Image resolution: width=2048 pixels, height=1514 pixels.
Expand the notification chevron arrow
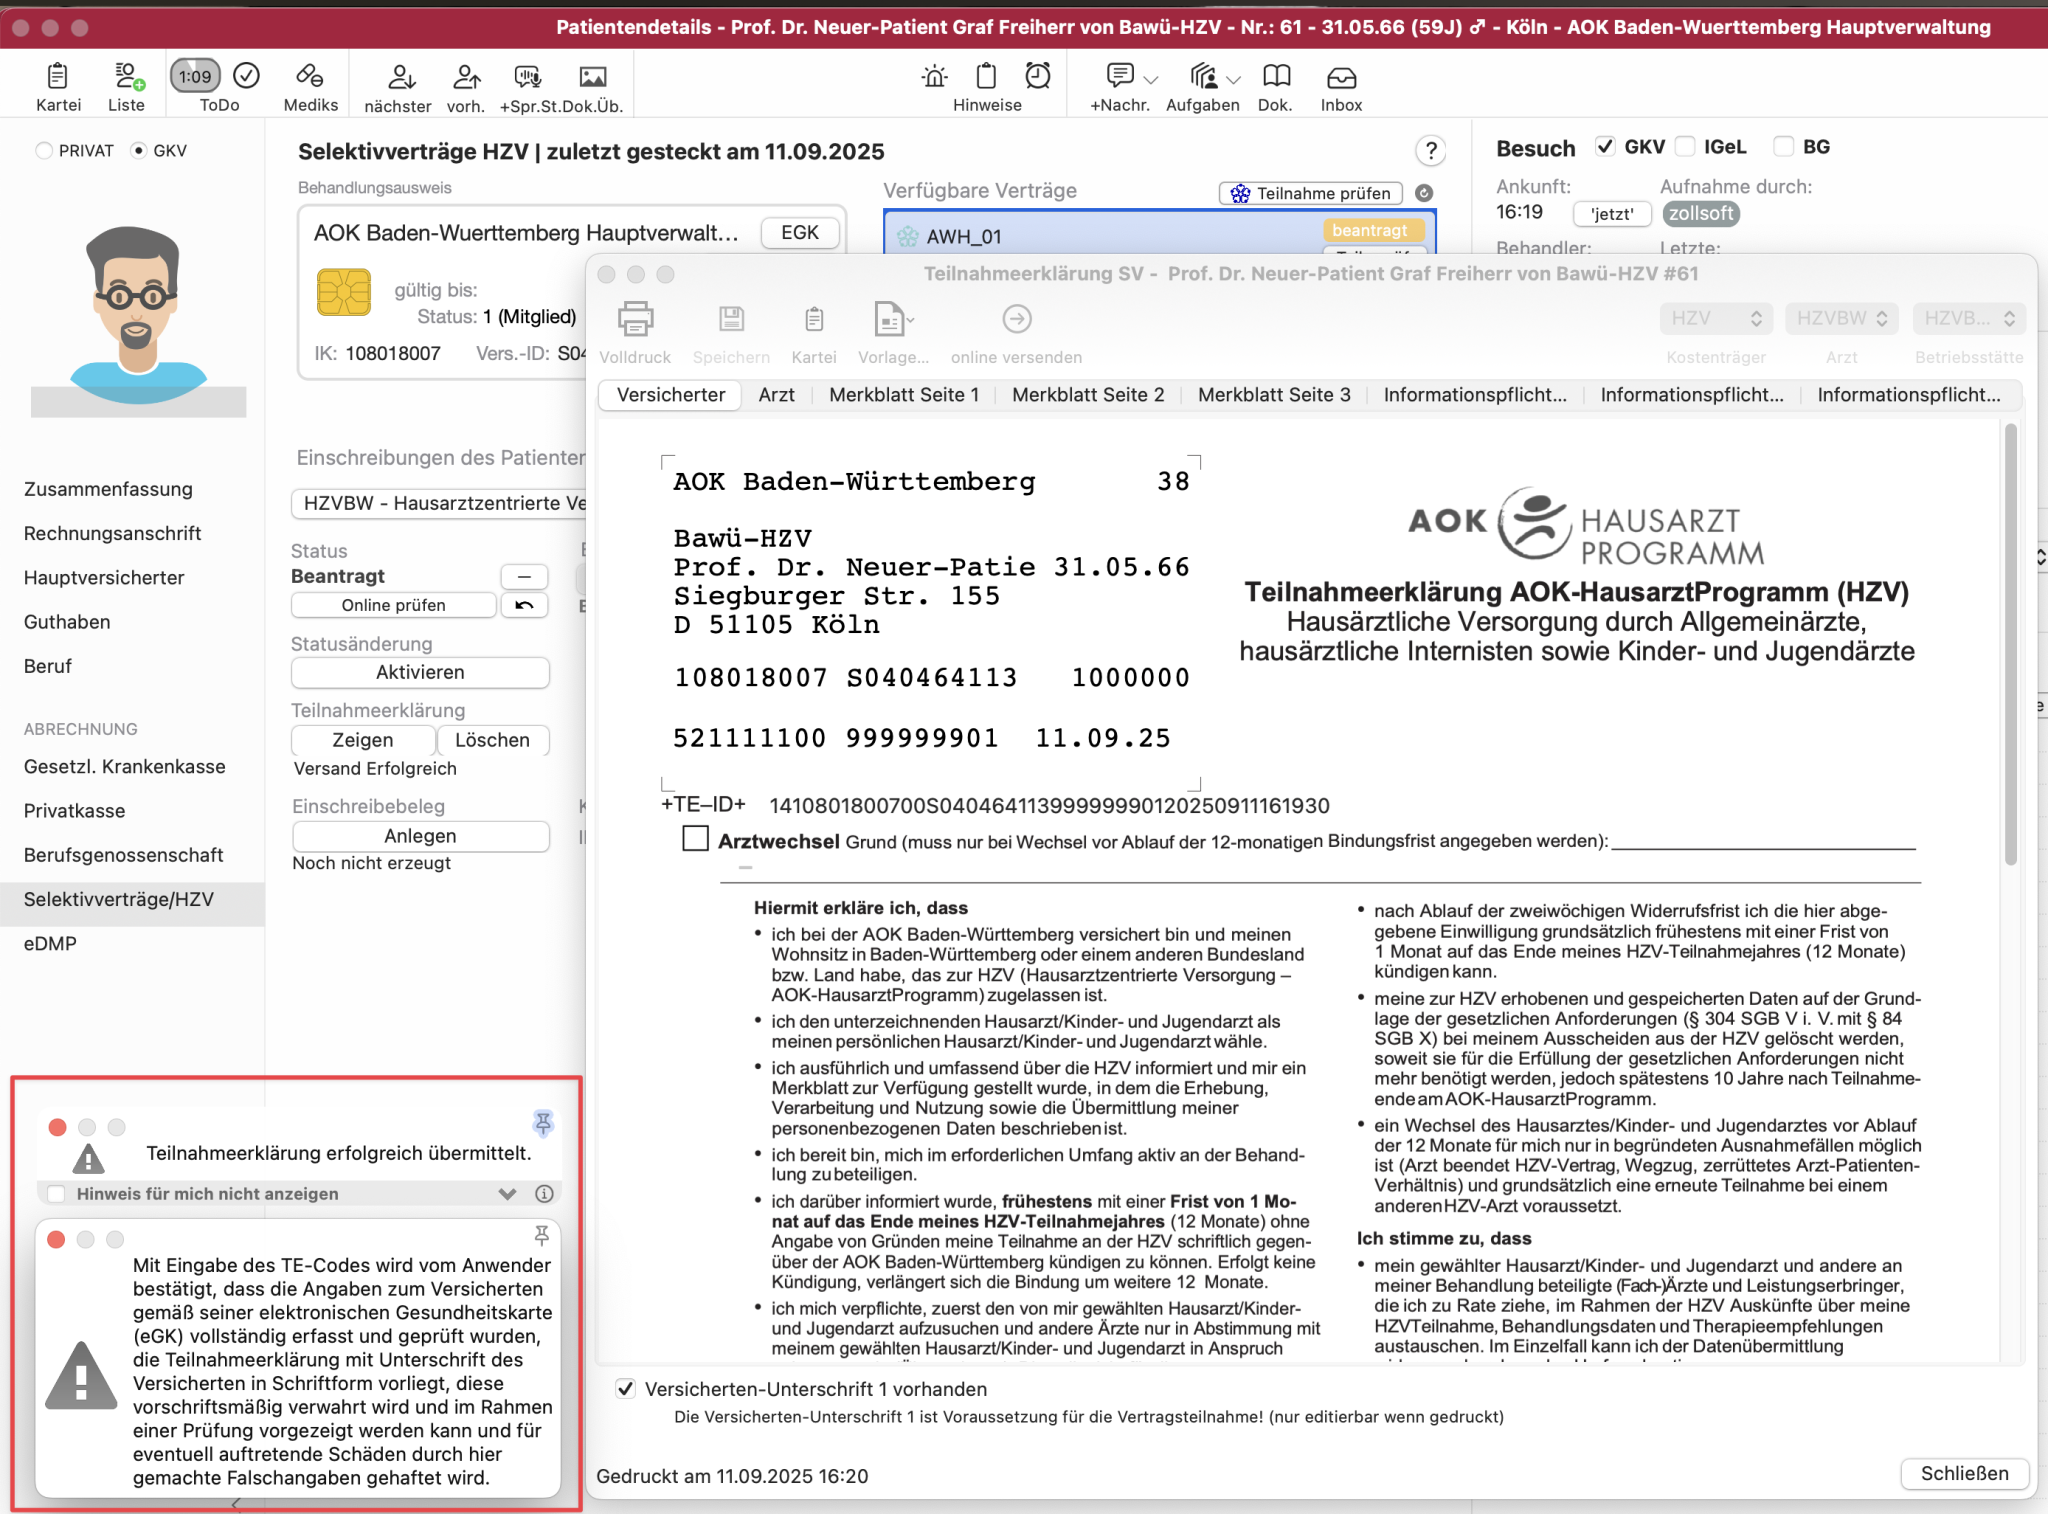pyautogui.click(x=507, y=1193)
